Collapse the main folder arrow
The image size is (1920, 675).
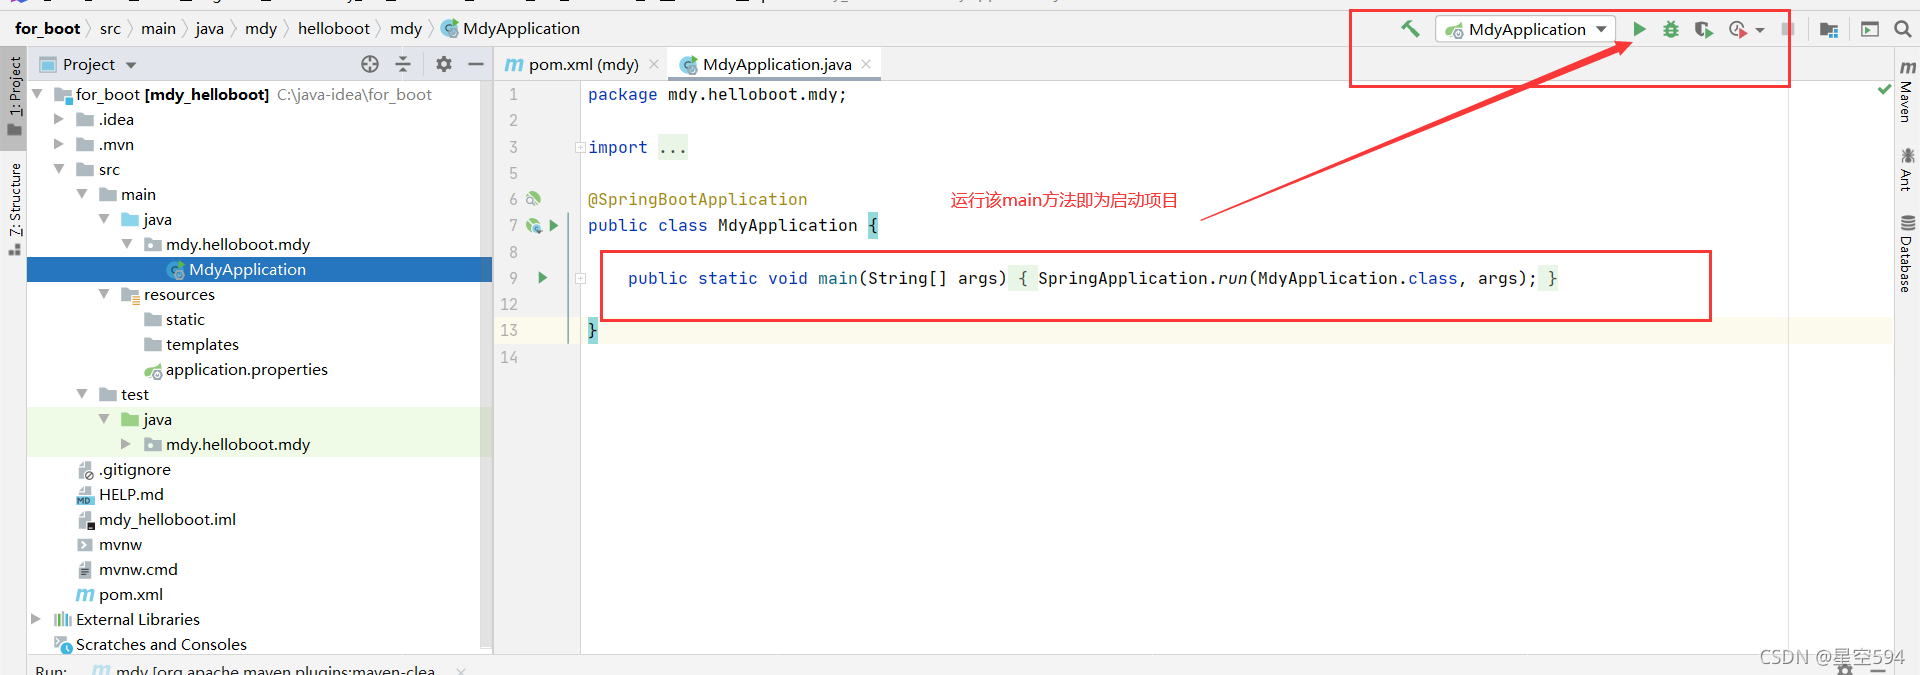82,194
